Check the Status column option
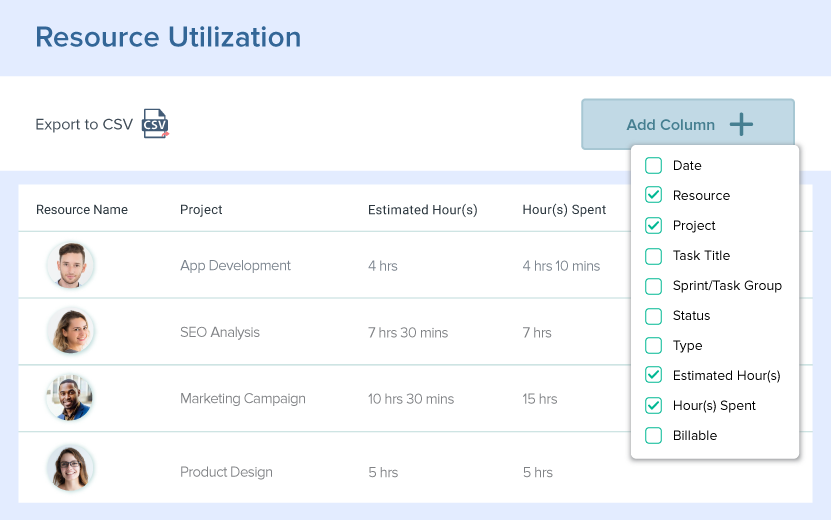The width and height of the screenshot is (831, 520). (653, 316)
